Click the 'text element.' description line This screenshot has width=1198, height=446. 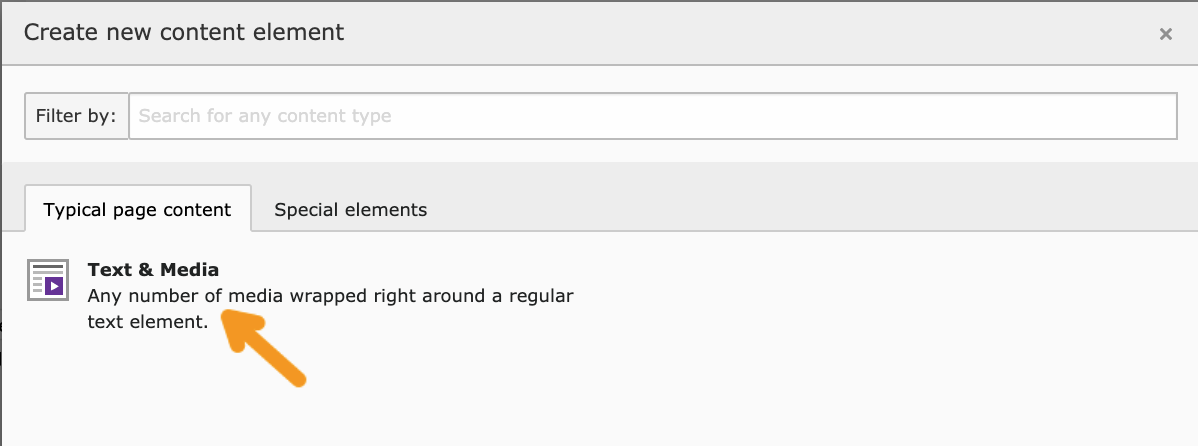coord(147,322)
